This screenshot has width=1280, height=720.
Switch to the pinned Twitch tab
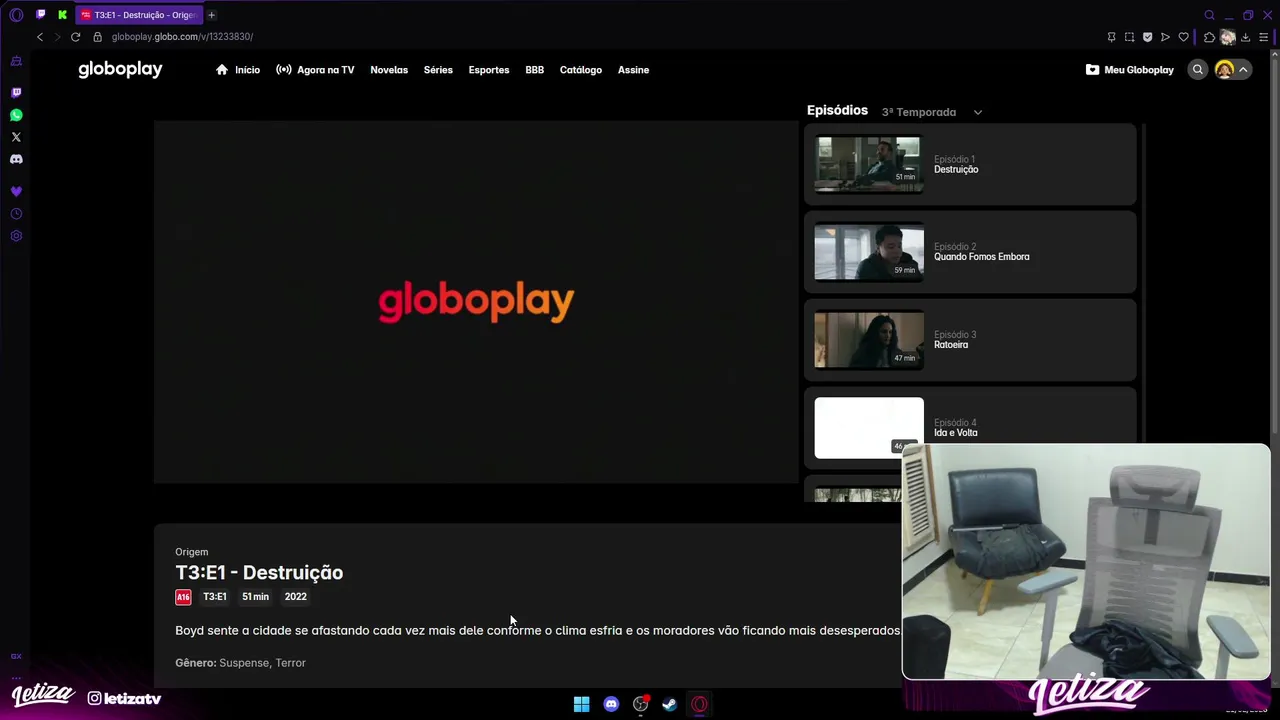pos(41,15)
